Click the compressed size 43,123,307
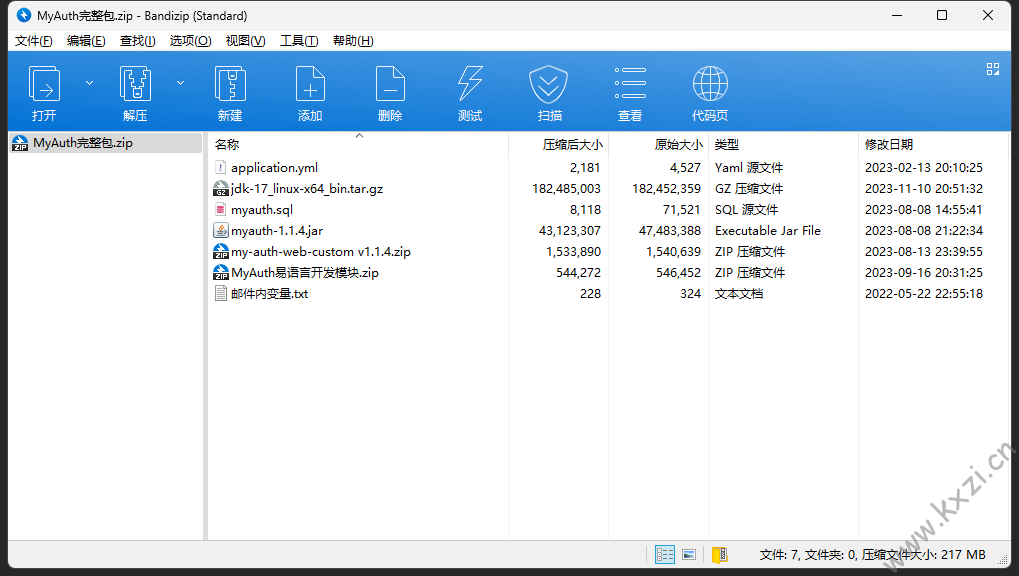Viewport: 1019px width, 576px height. (x=569, y=231)
